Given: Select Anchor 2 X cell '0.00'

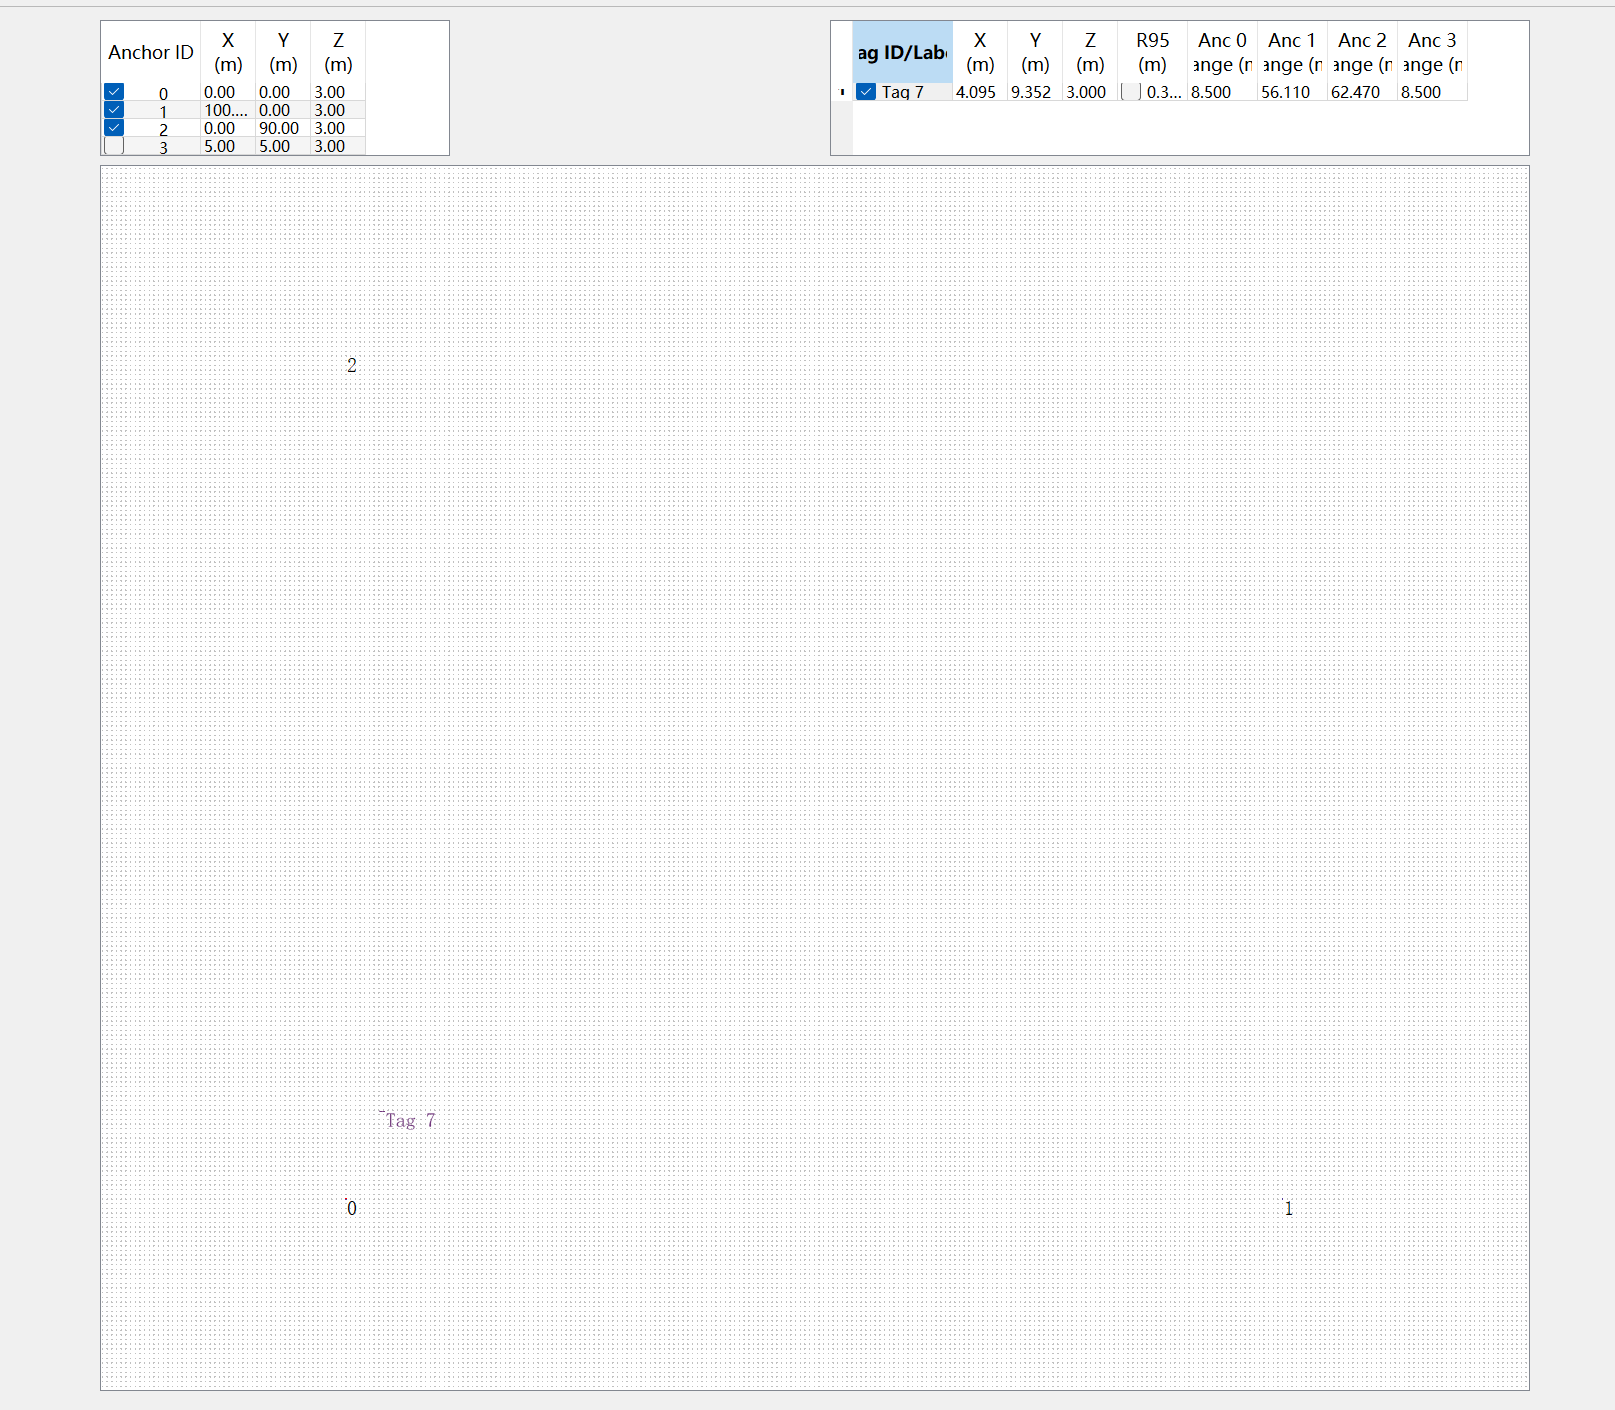Looking at the screenshot, I should (x=228, y=128).
